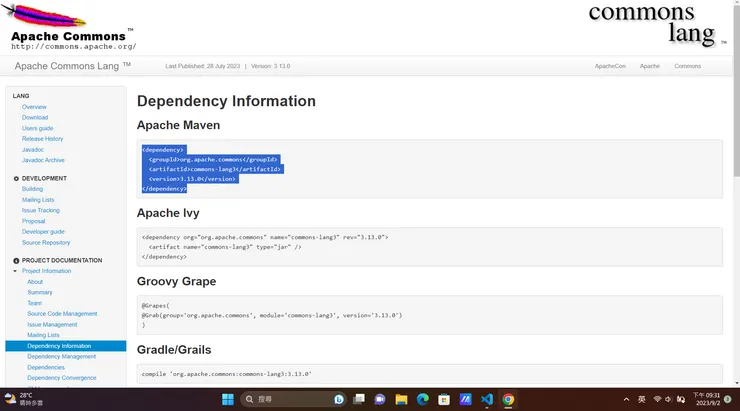This screenshot has height=411, width=740.
Task: Click the Gradle compile dependency line
Action: pyautogui.click(x=227, y=374)
